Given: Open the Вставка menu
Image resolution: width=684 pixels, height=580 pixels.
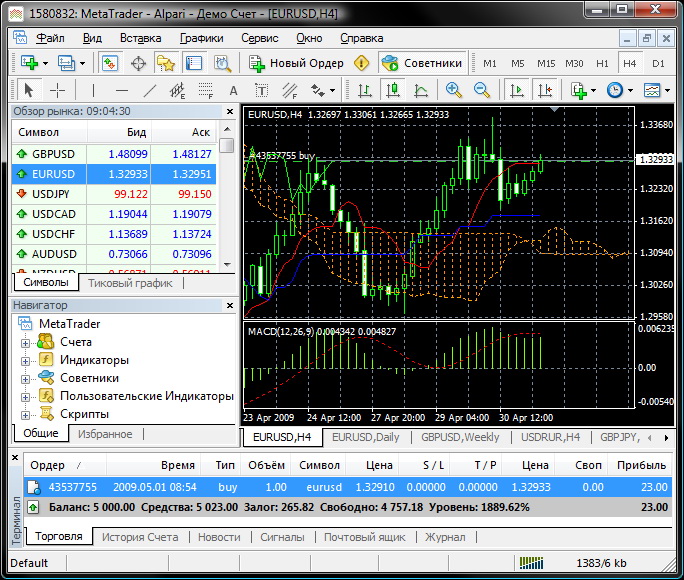Looking at the screenshot, I should point(140,38).
